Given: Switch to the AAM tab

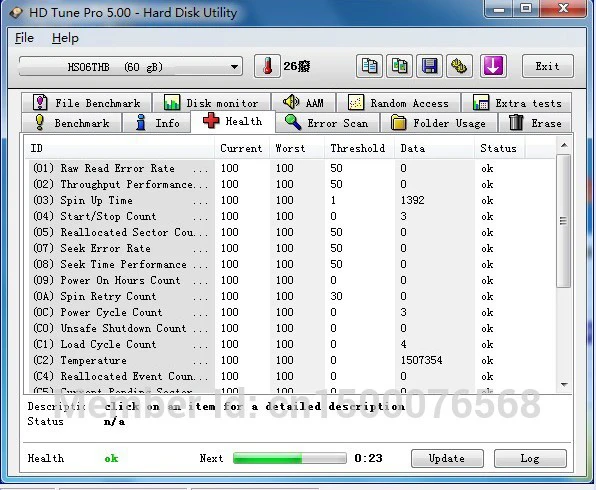Looking at the screenshot, I should [x=303, y=103].
